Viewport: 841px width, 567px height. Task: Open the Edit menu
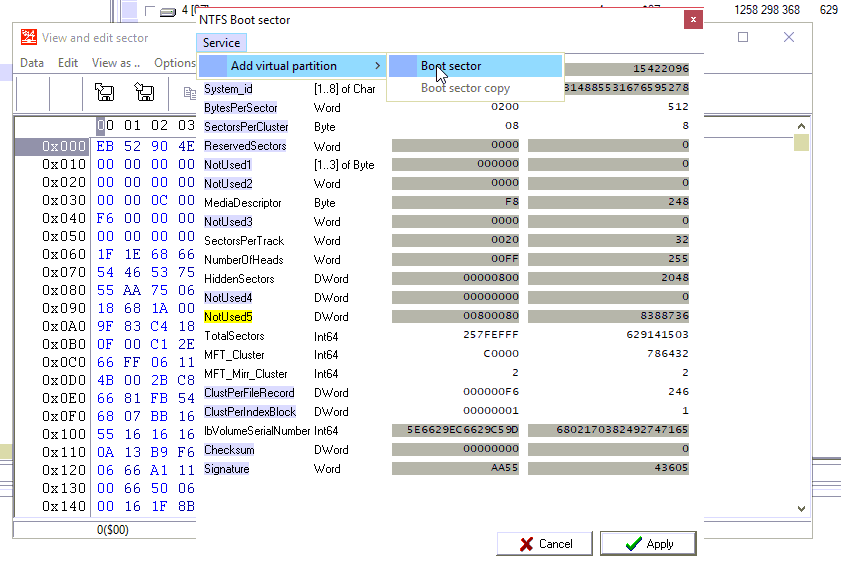[68, 63]
